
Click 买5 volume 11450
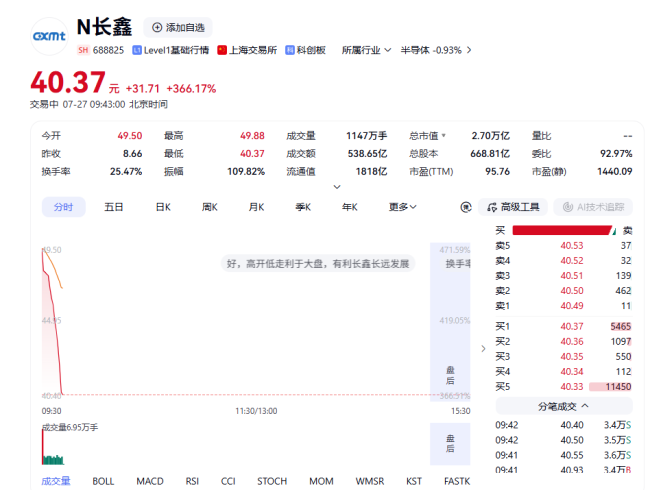point(618,387)
